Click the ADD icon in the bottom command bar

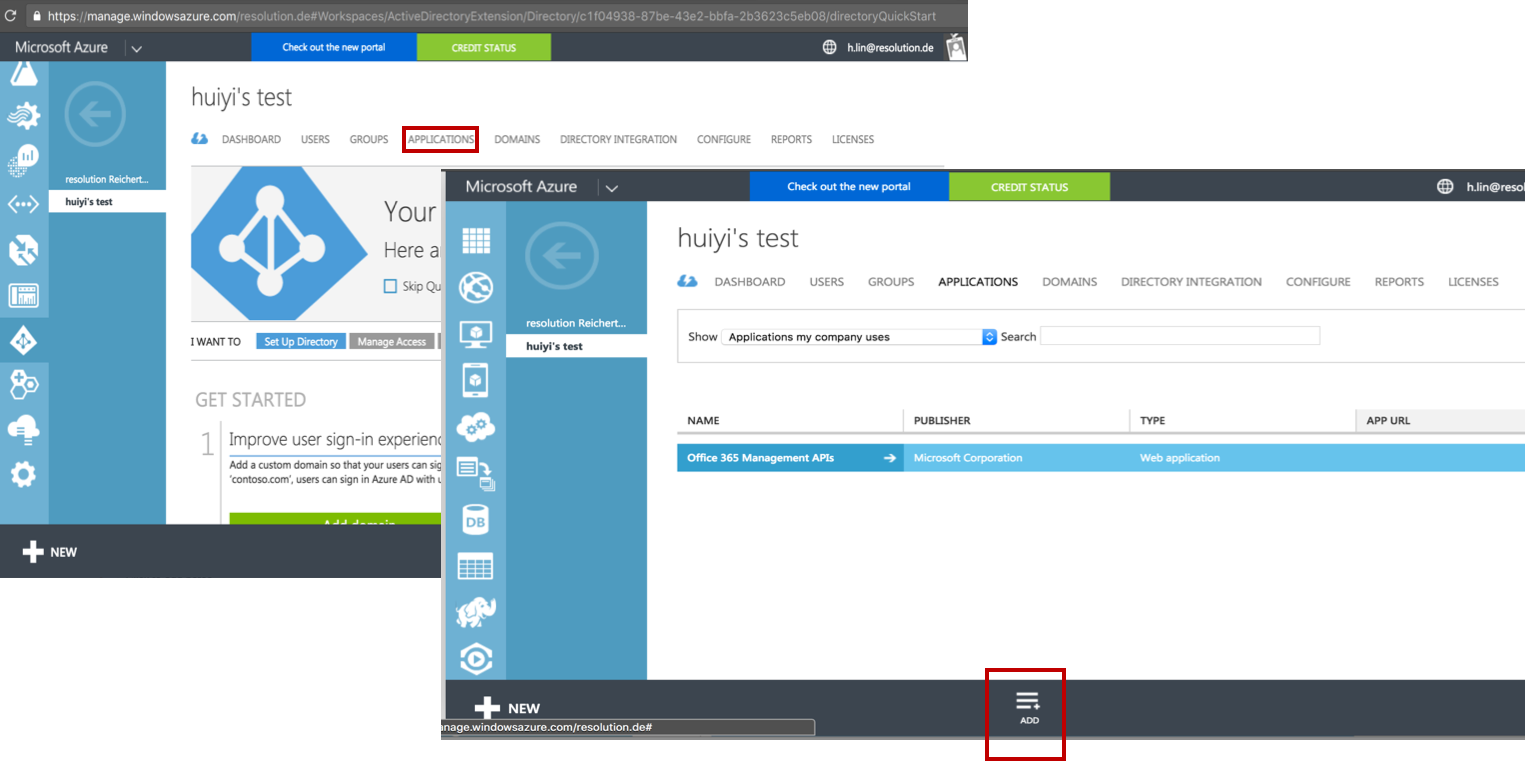pos(1028,707)
